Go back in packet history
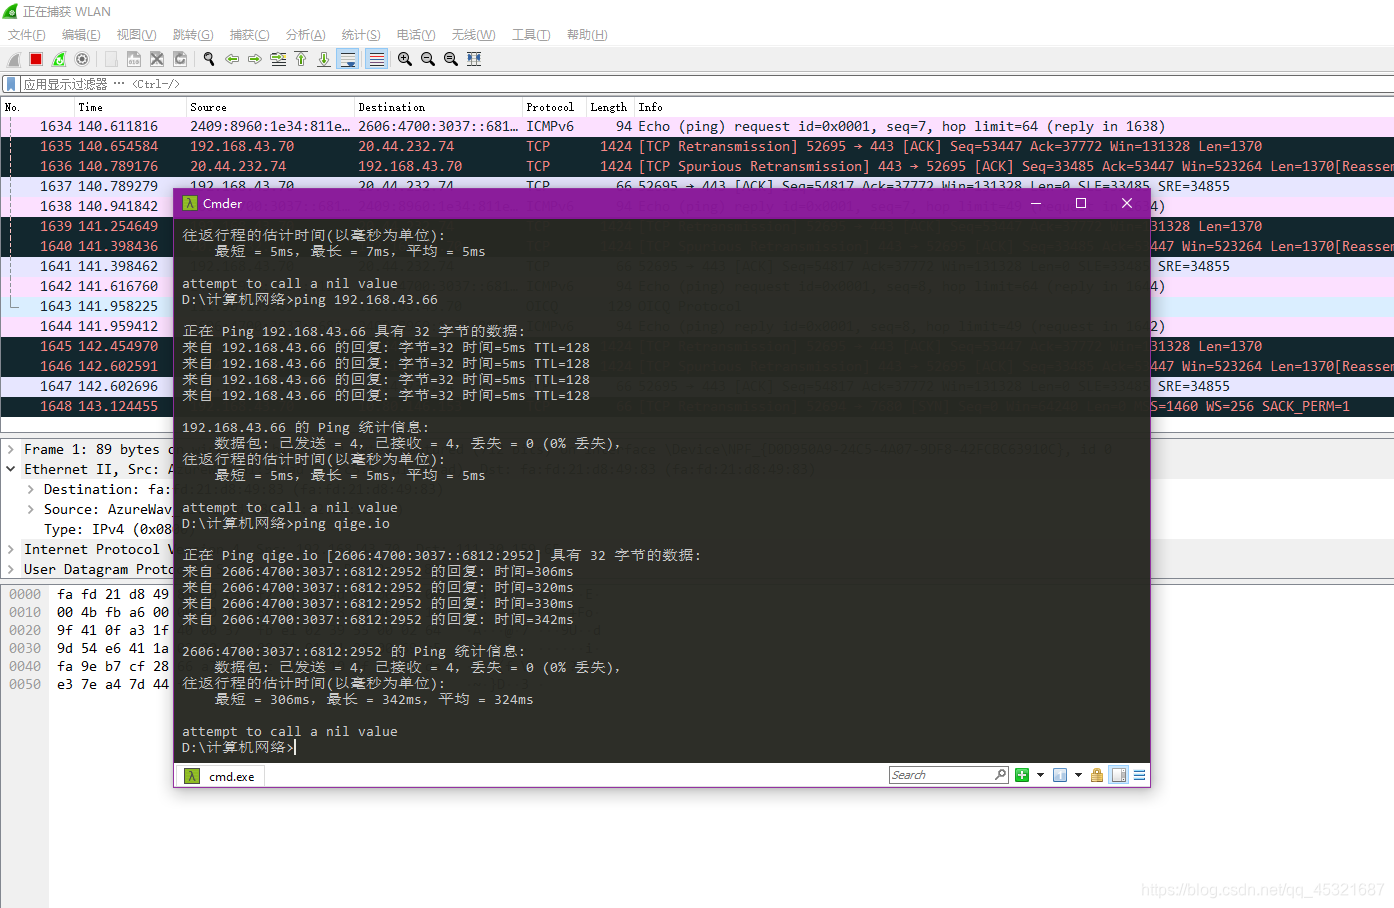Viewport: 1394px width, 908px height. 232,59
